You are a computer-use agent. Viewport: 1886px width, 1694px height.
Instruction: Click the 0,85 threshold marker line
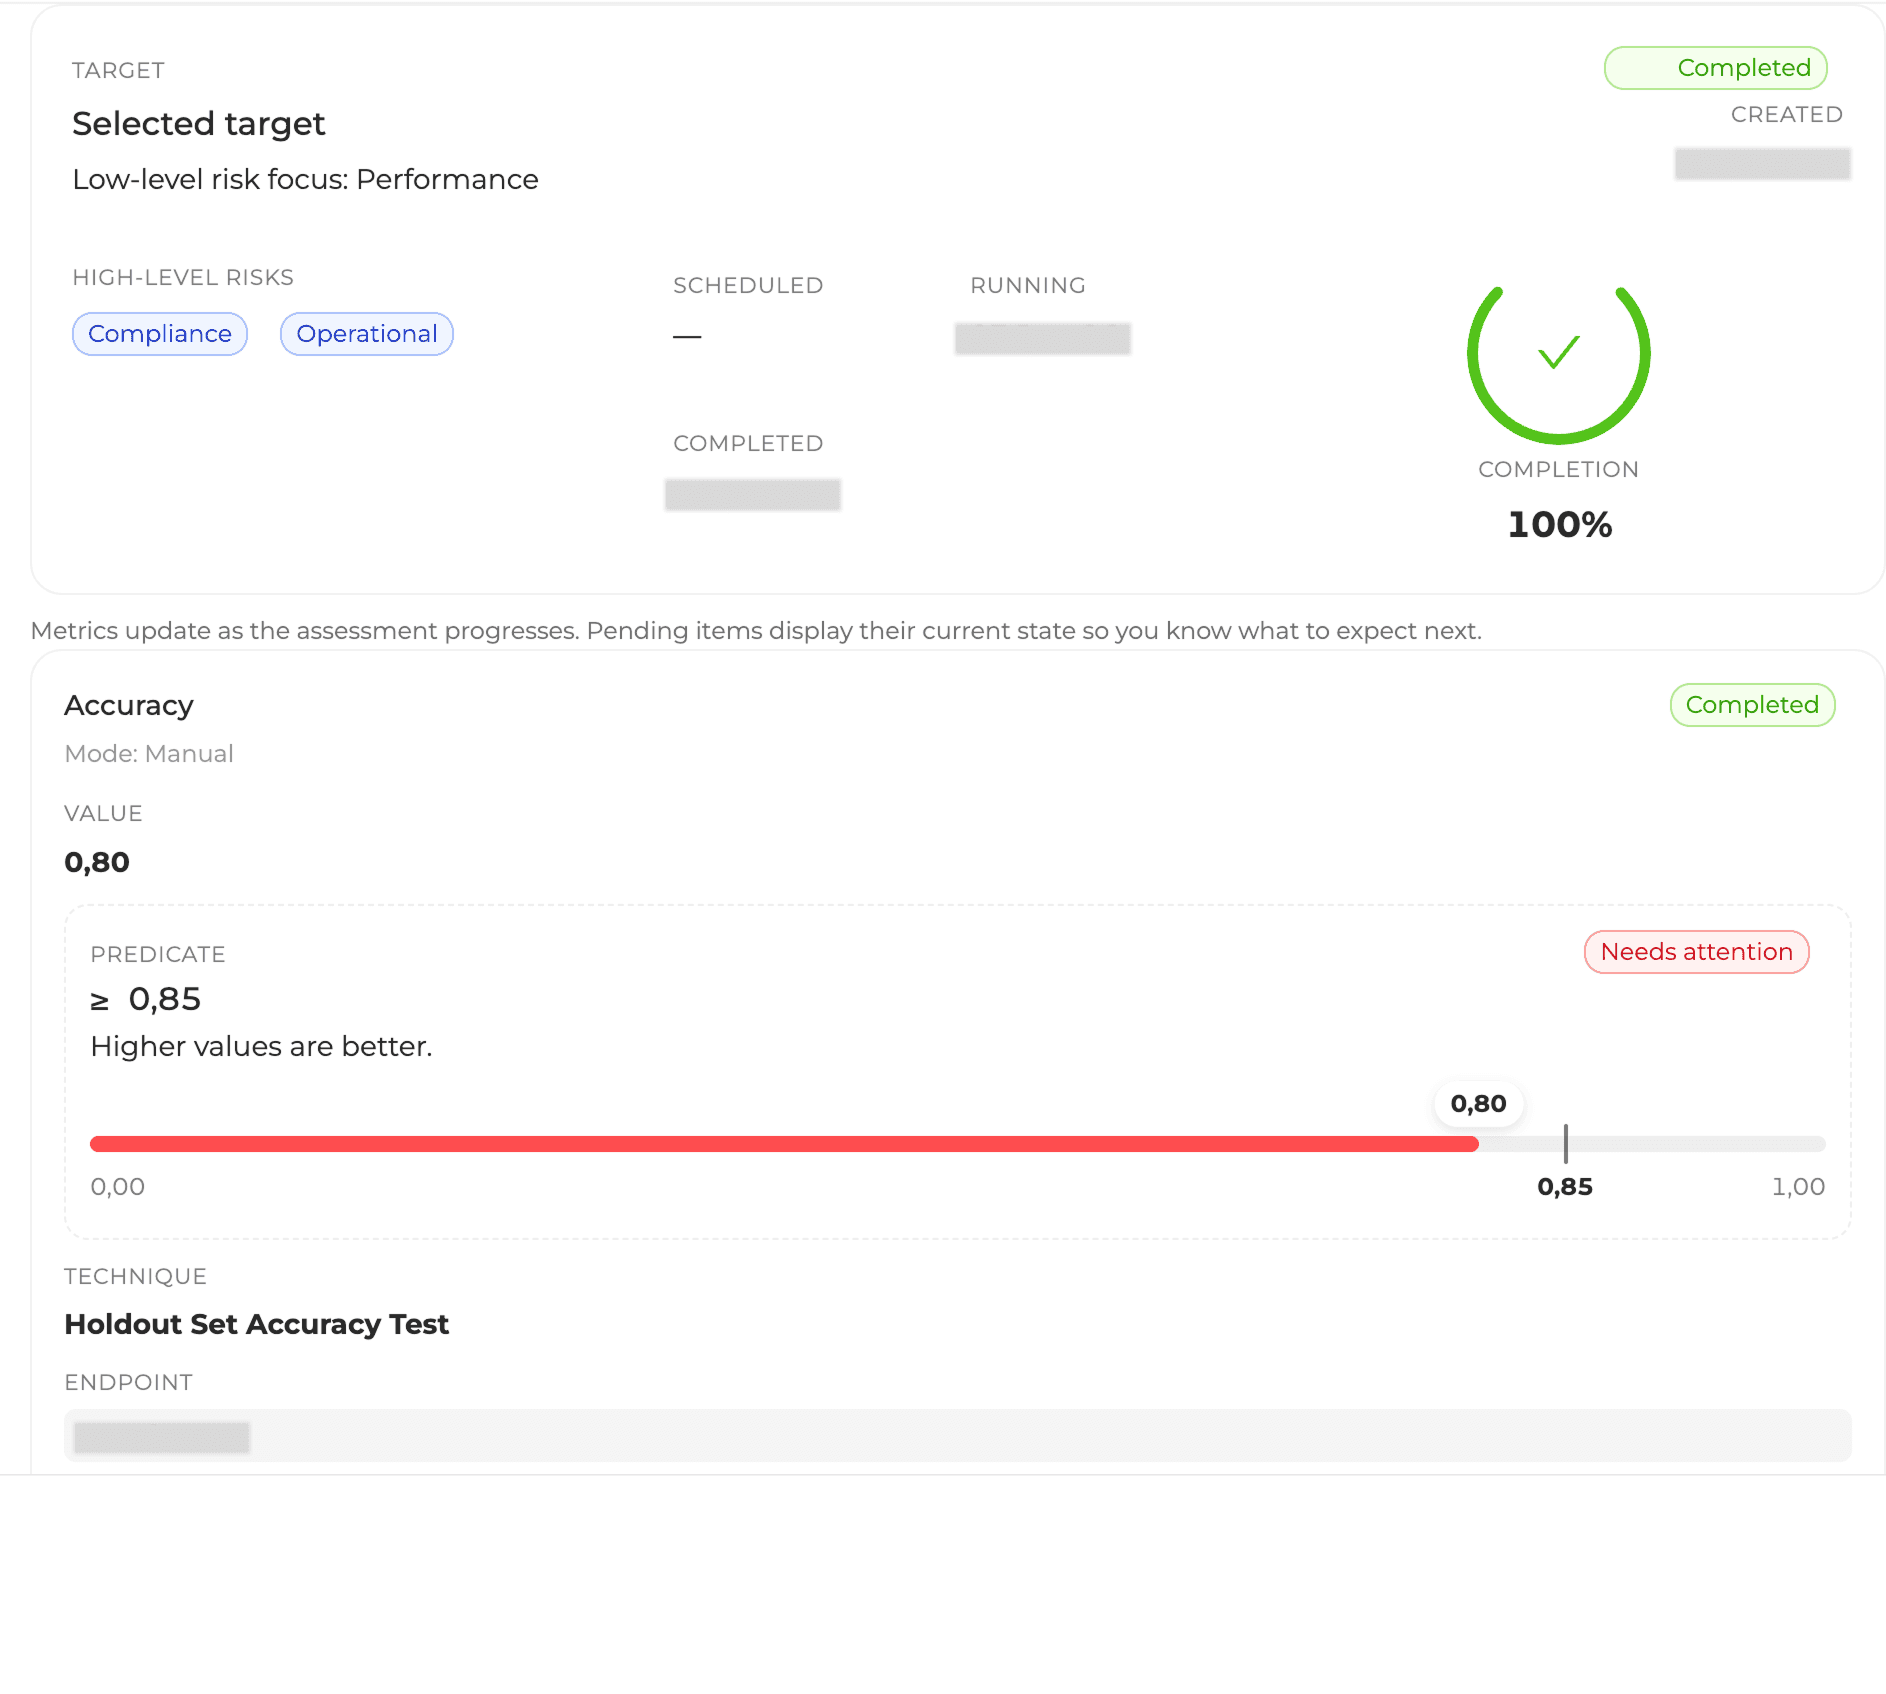(x=1566, y=1143)
